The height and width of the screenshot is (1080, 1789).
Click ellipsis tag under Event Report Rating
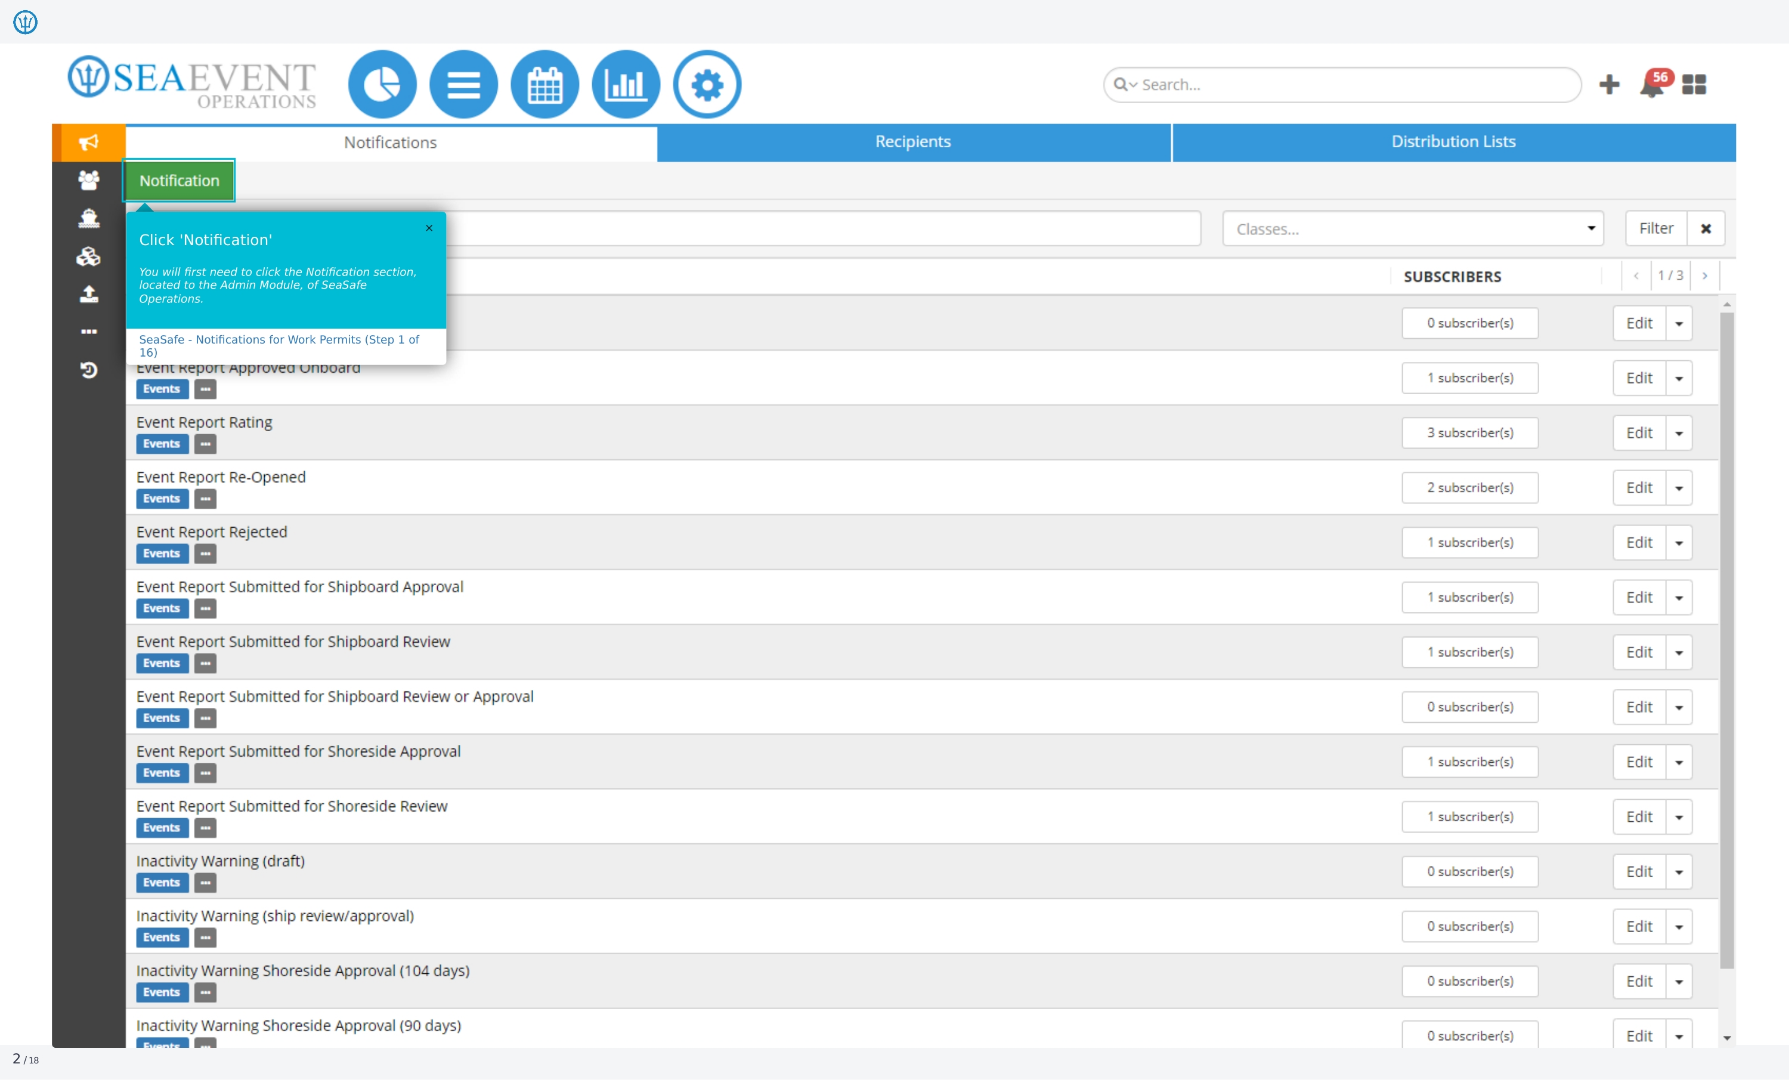[x=205, y=444]
